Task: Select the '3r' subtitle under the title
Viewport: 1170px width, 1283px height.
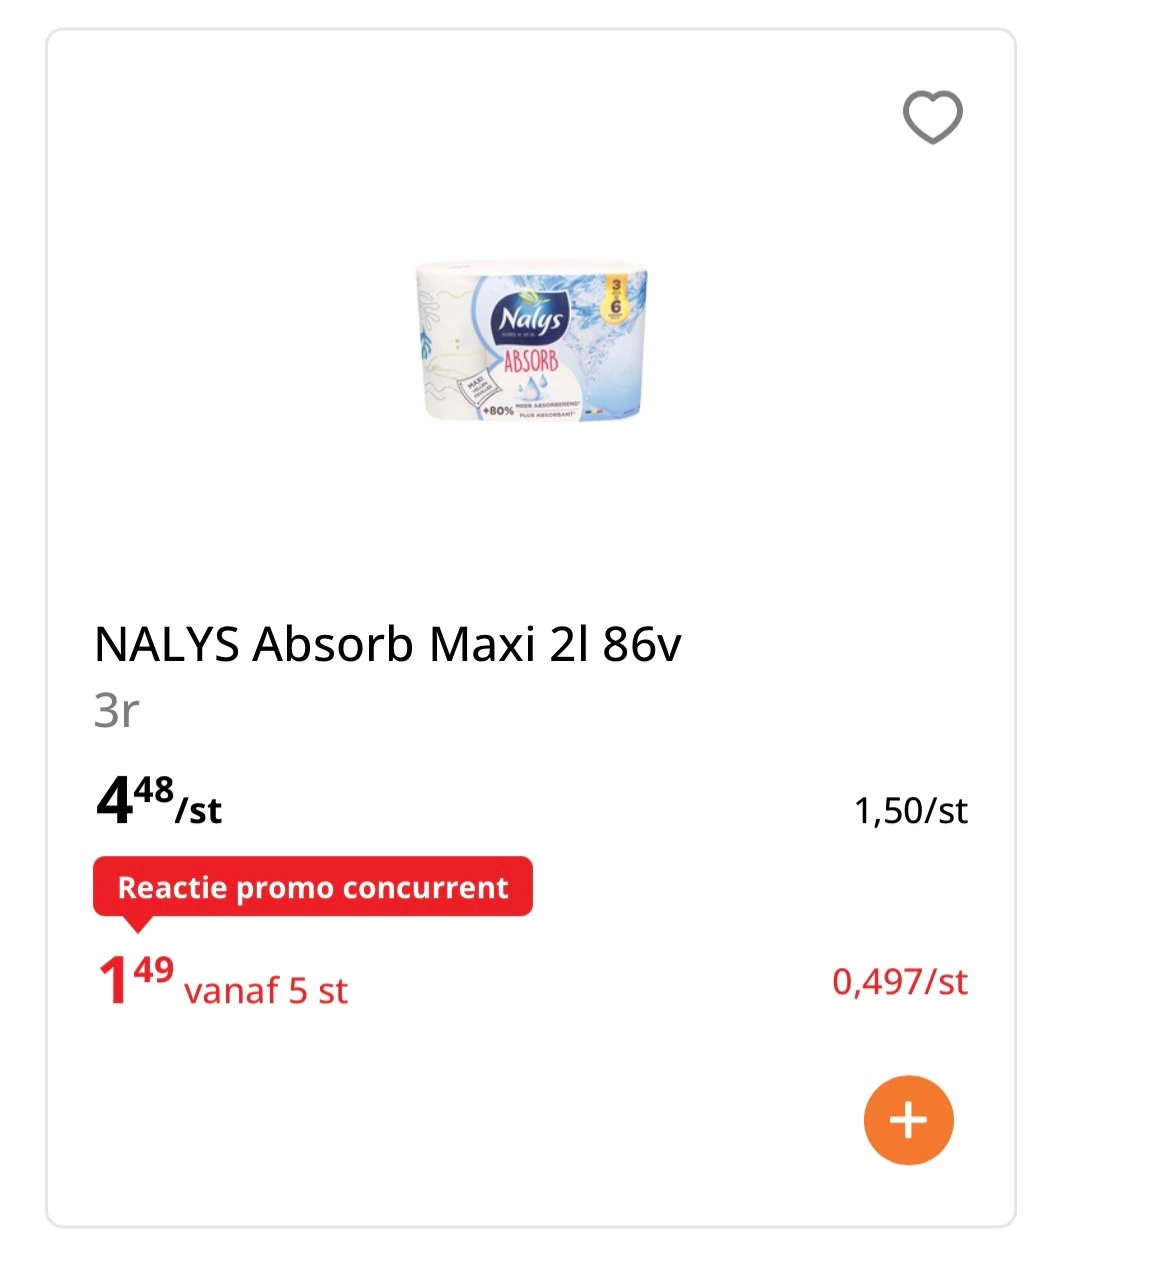Action: 115,712
